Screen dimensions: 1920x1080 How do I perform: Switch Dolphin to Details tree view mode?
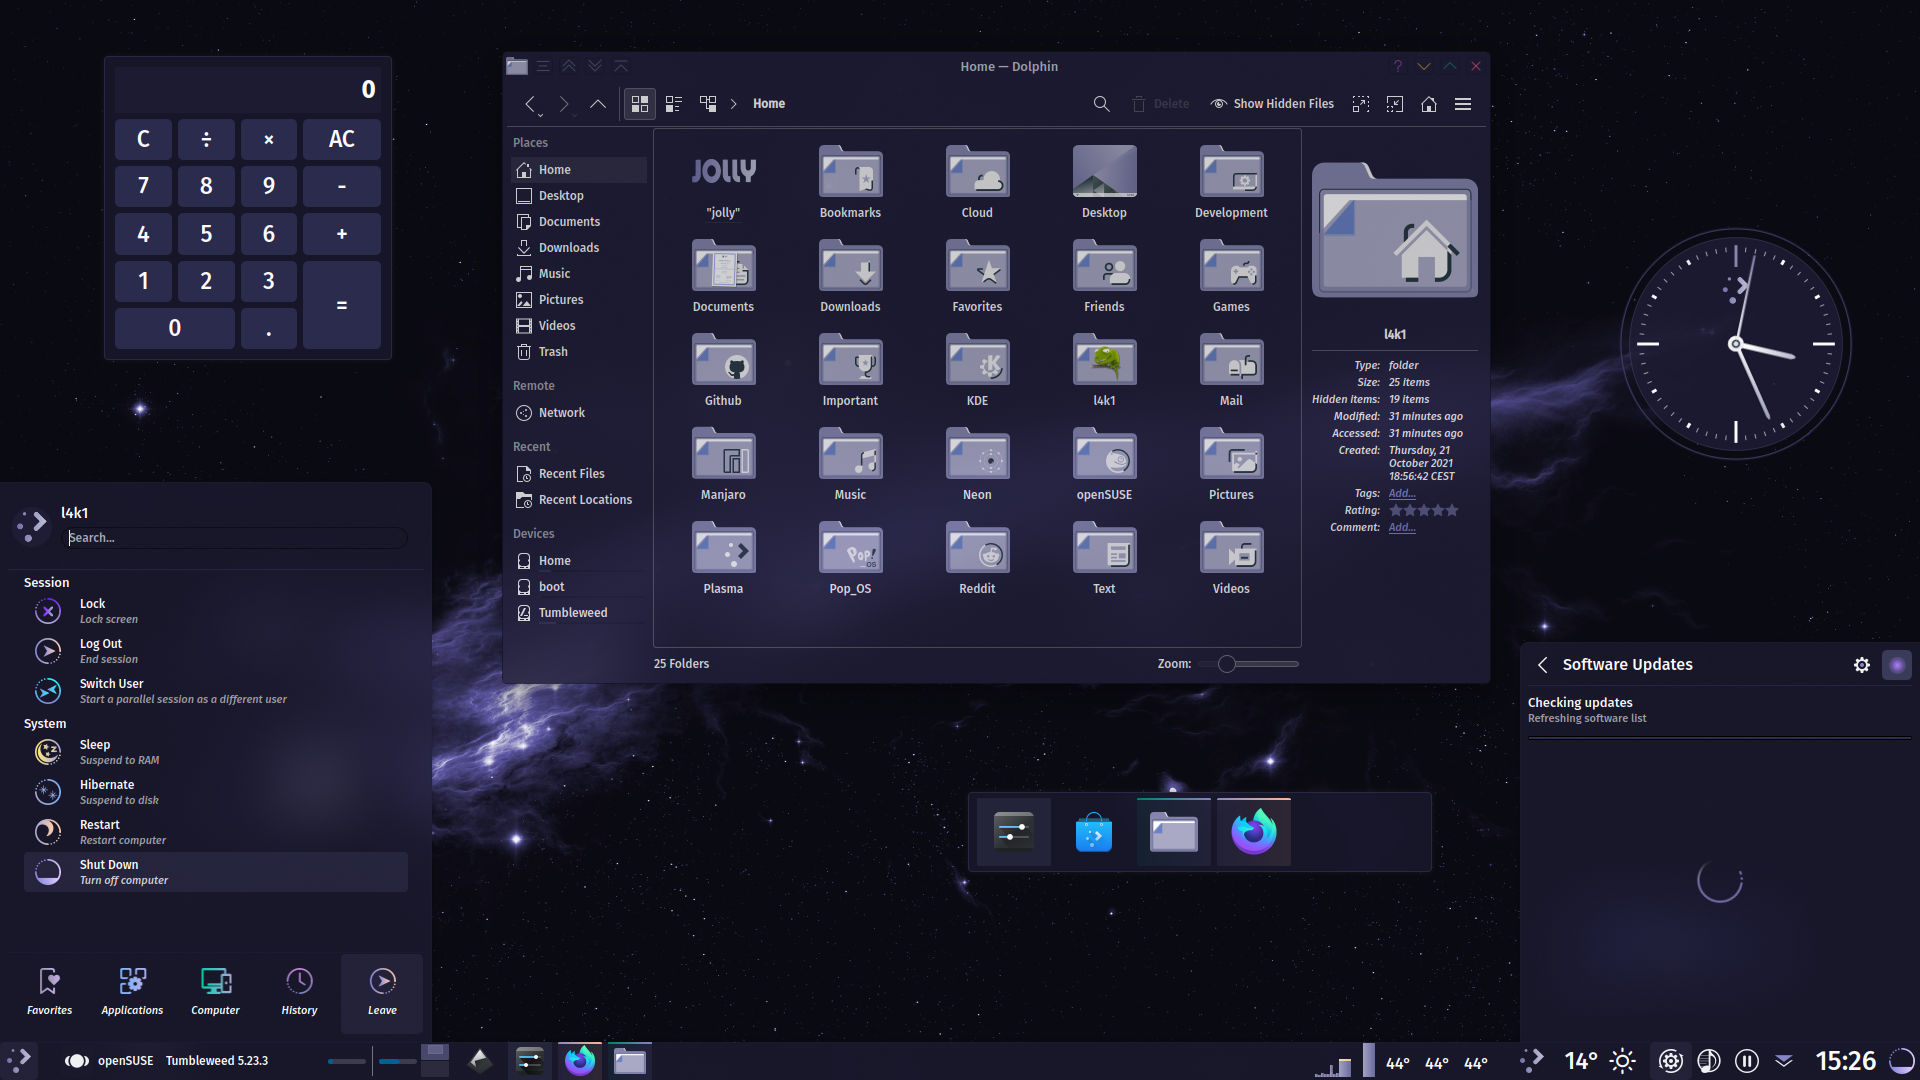click(x=708, y=103)
